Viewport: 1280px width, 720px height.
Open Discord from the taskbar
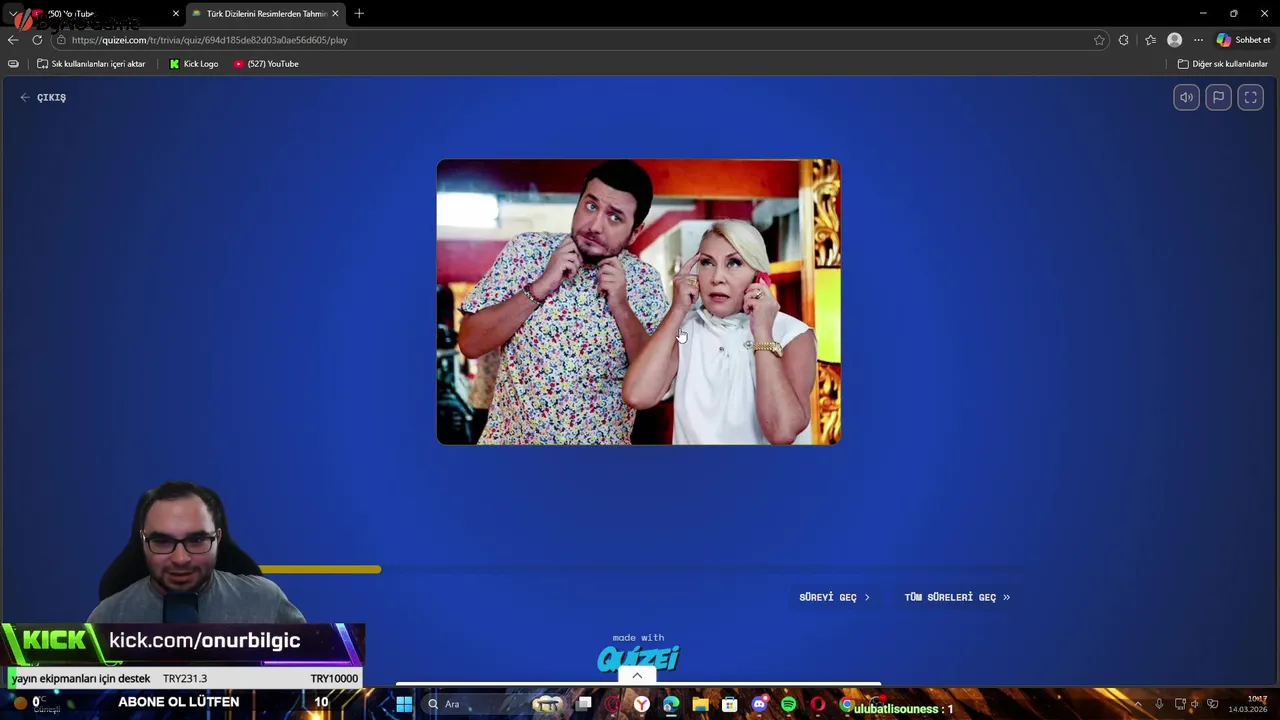coord(759,704)
